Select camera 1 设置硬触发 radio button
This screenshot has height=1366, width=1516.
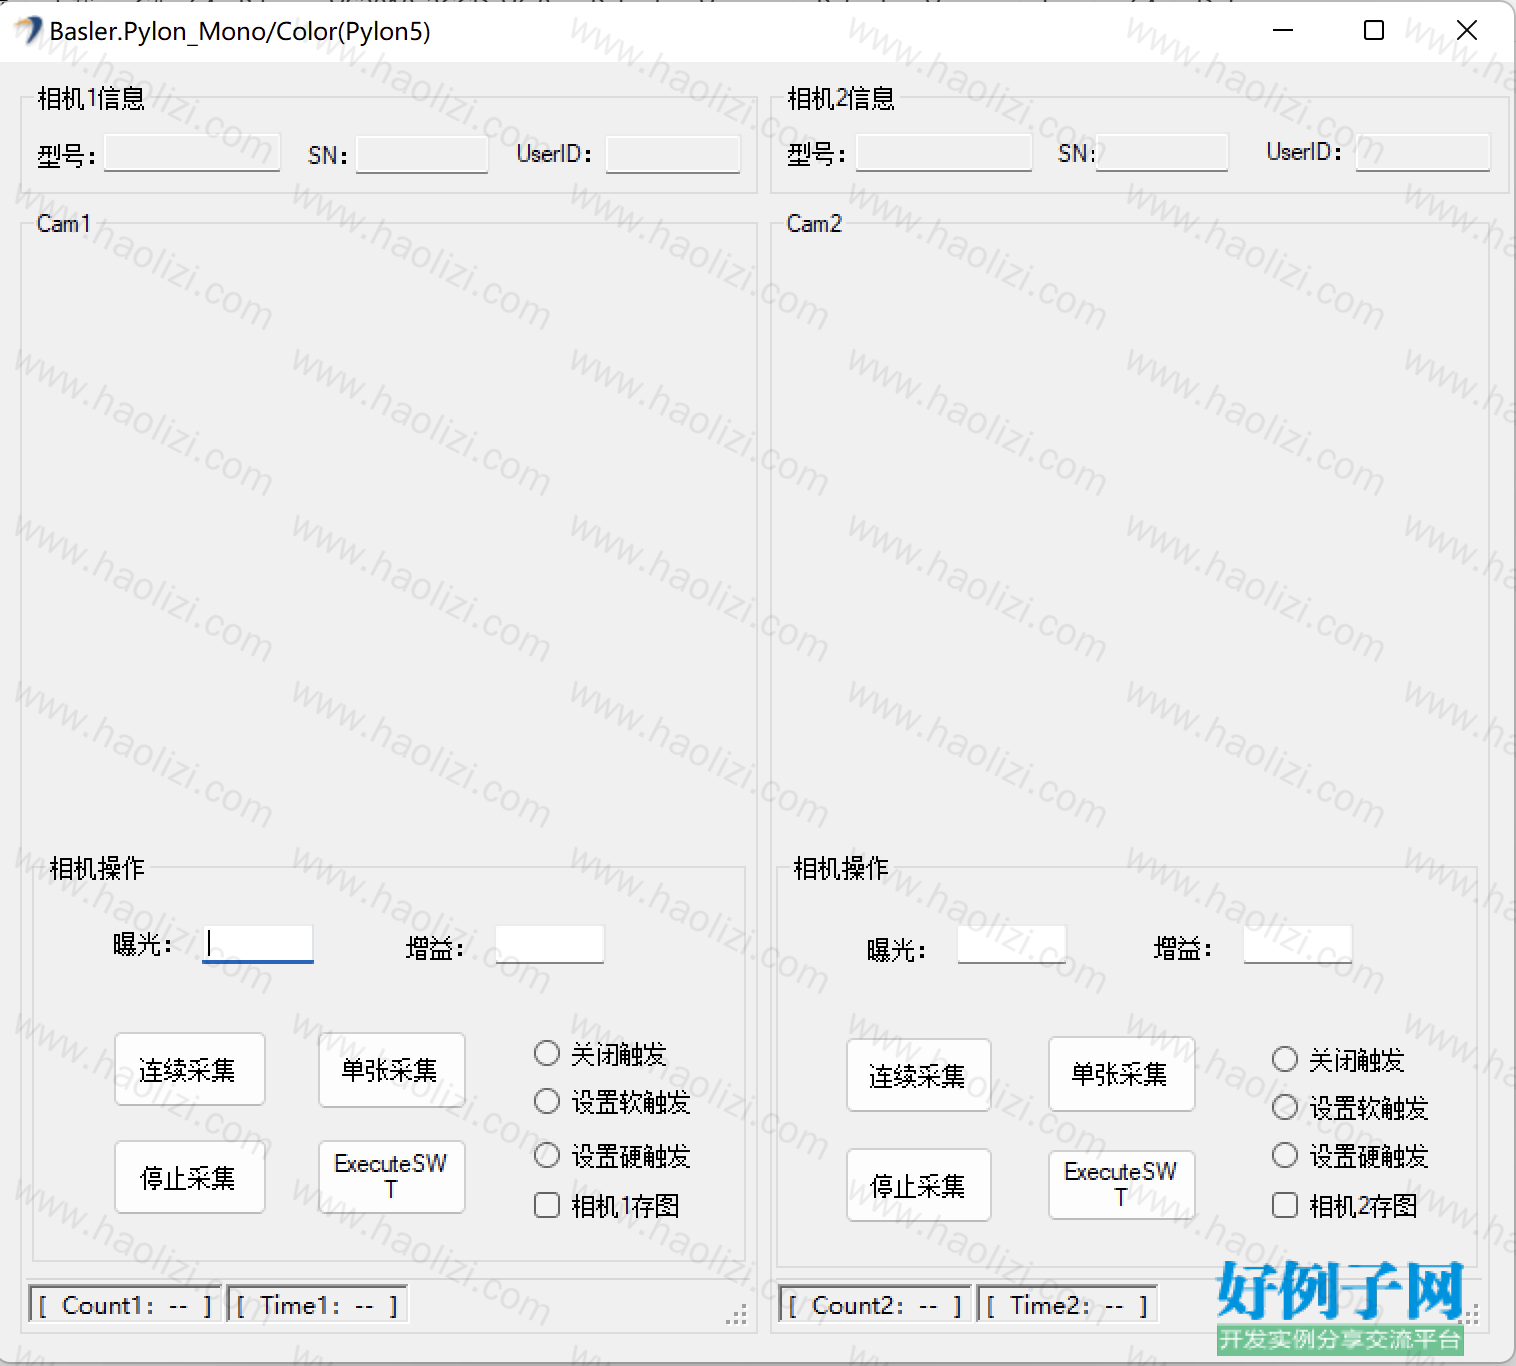click(x=547, y=1155)
